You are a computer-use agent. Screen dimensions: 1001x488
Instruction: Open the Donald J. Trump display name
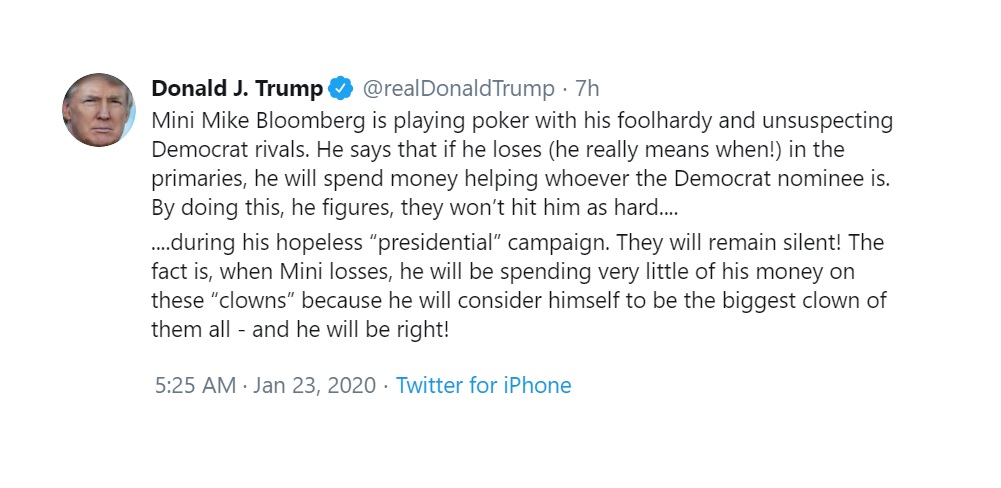237,89
